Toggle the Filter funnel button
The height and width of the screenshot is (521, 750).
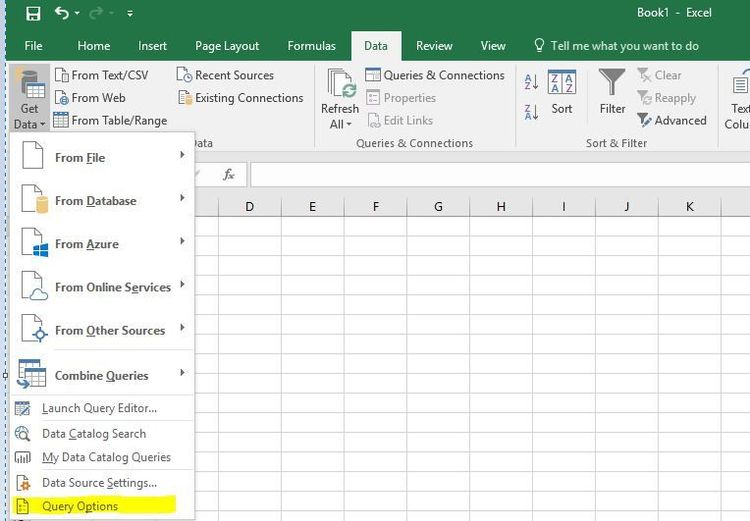[x=612, y=92]
